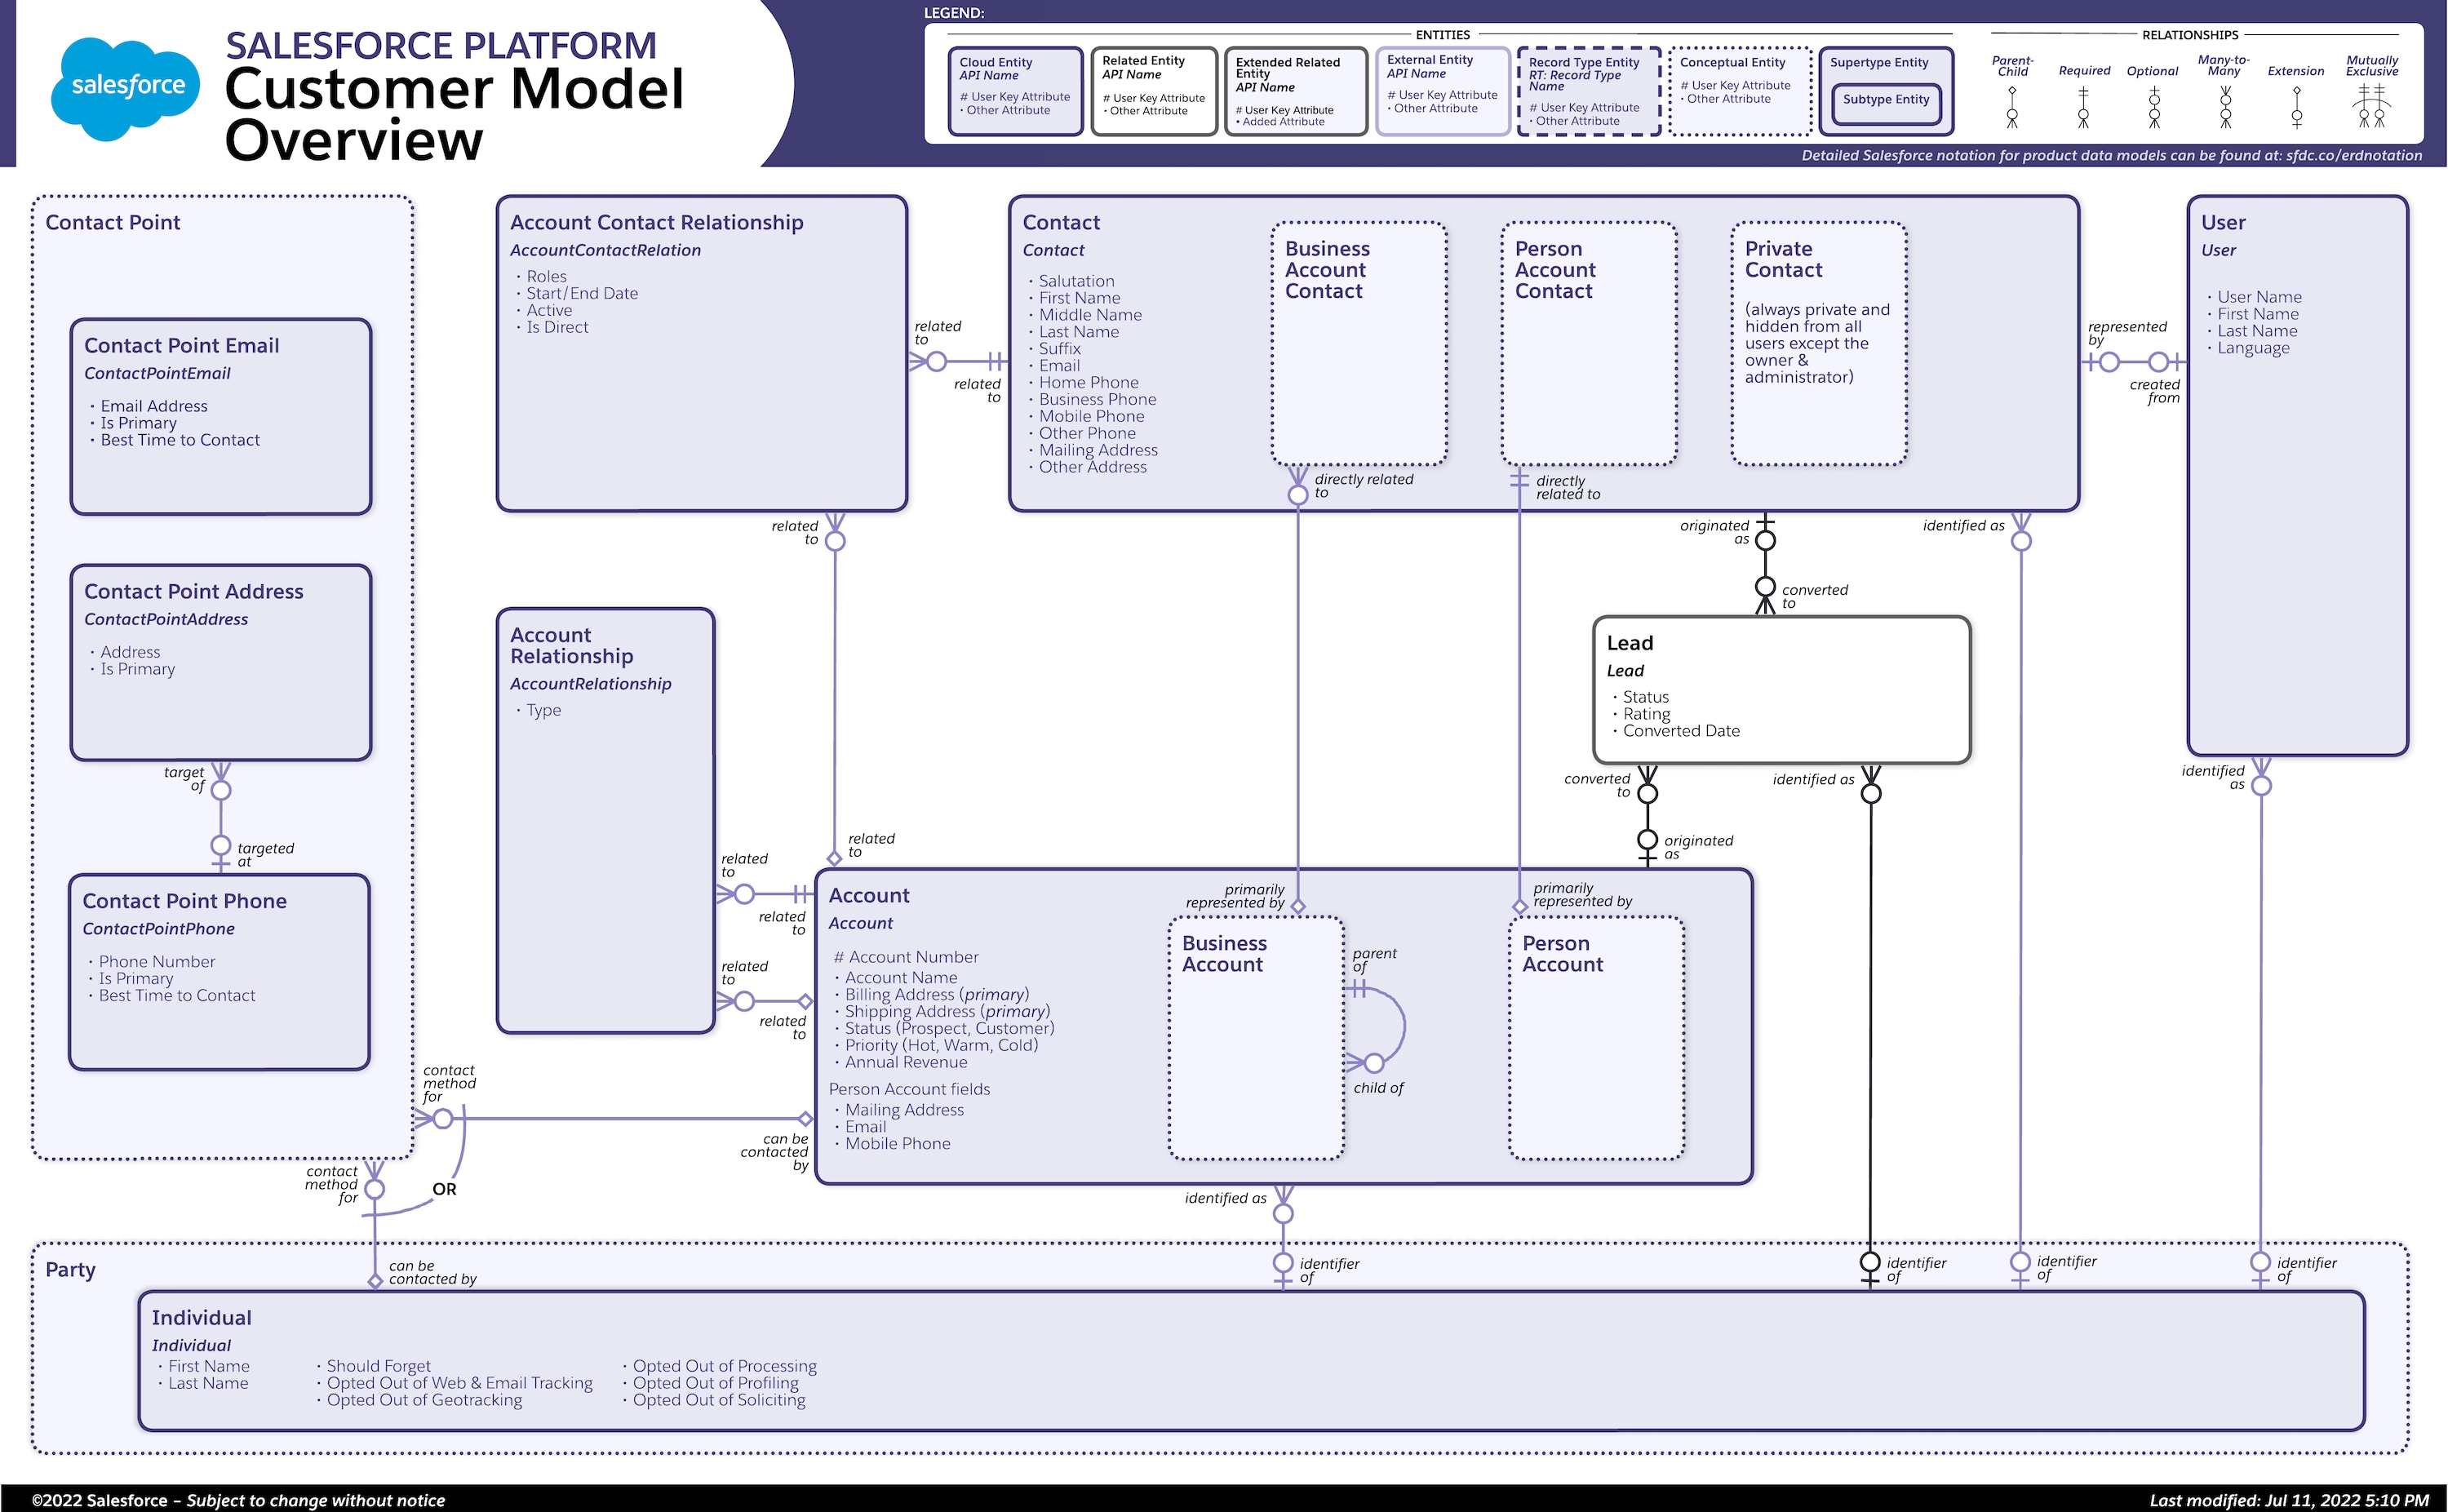Click the 'Email Address' attribute
The height and width of the screenshot is (1512, 2448).
[x=153, y=406]
